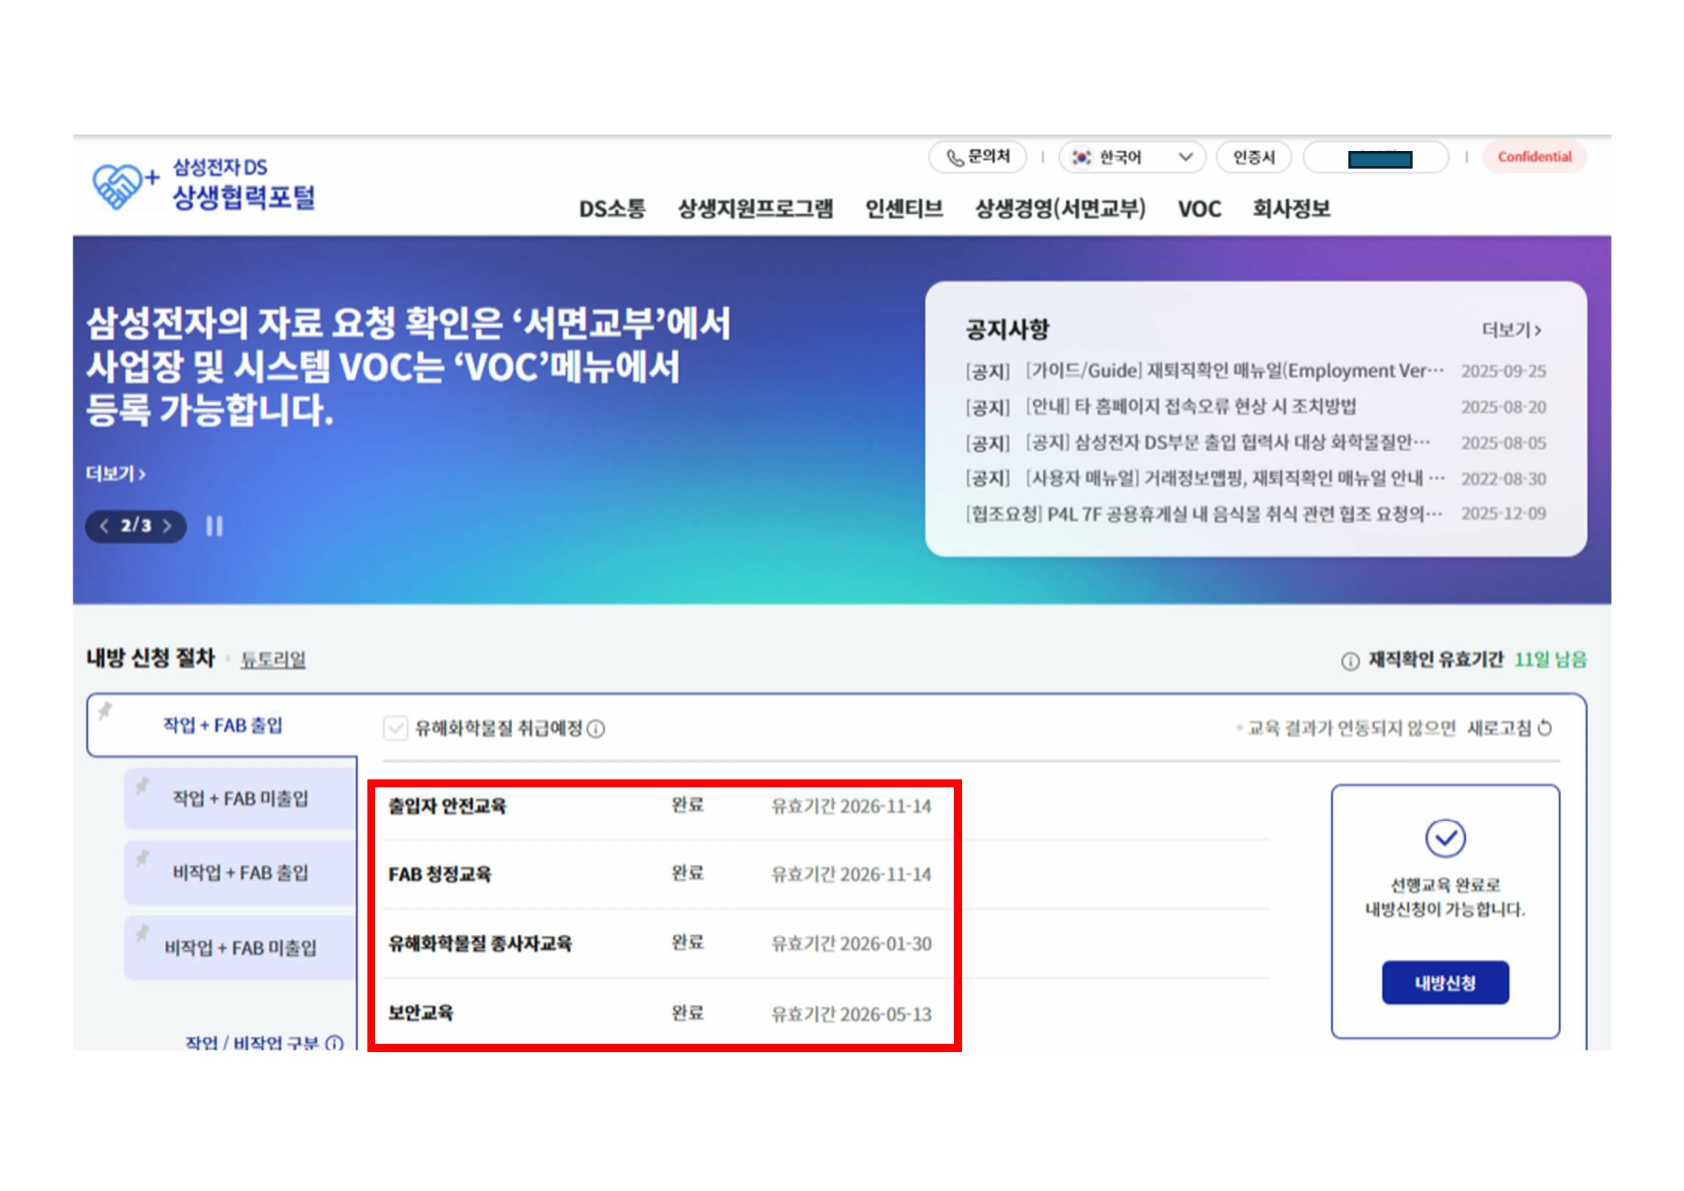Open the 튜토리얼 link
The height and width of the screenshot is (1191, 1684).
point(273,660)
